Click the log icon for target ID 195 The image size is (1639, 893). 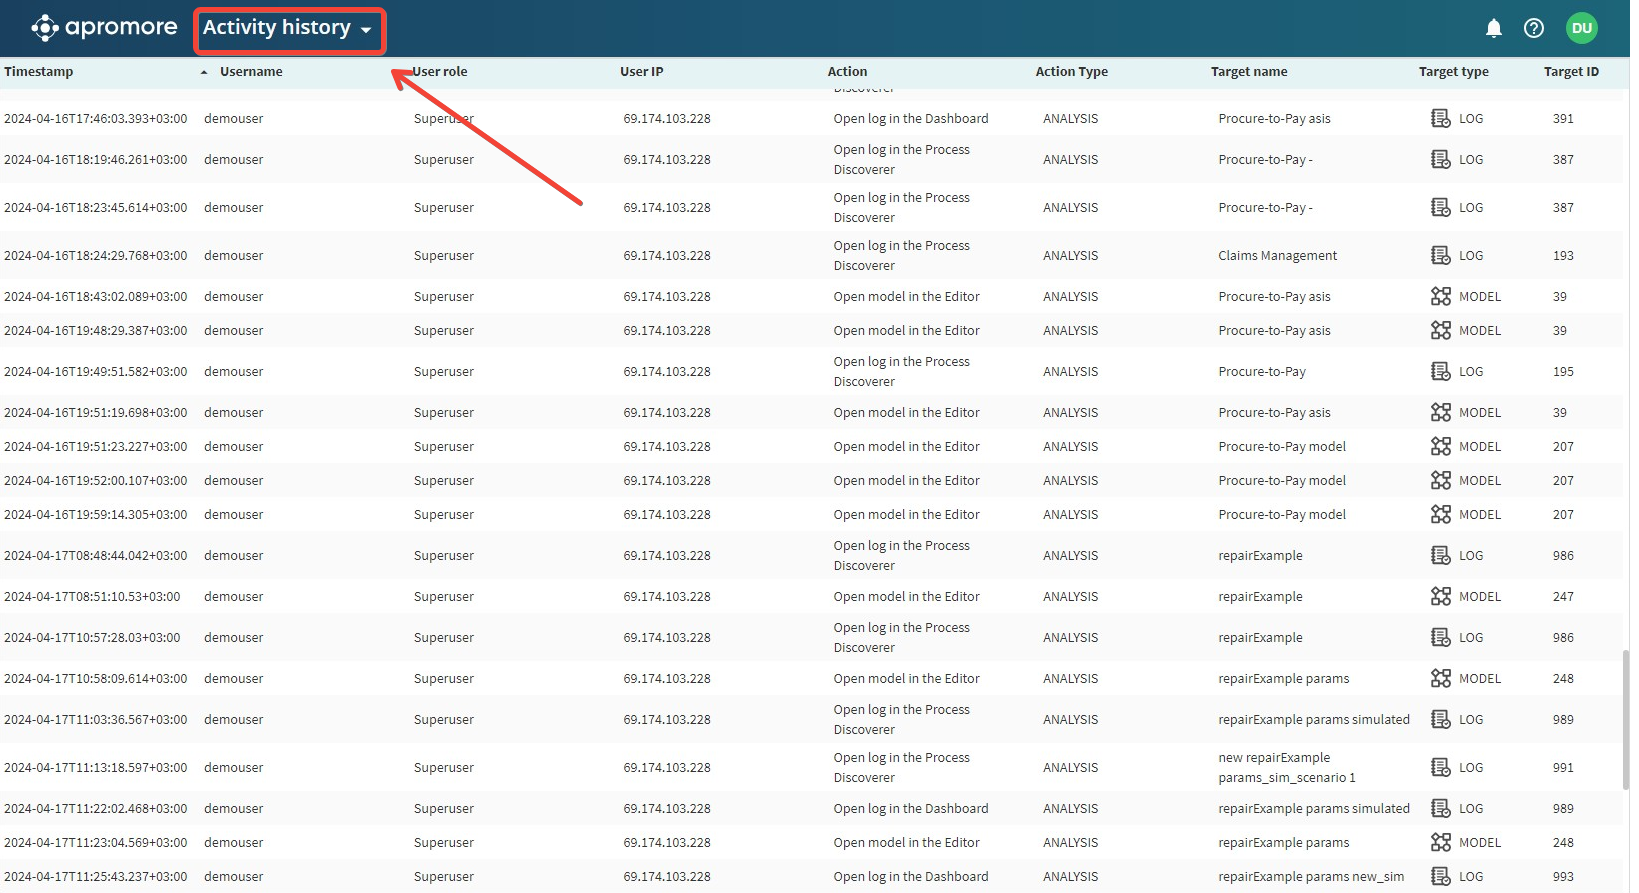tap(1440, 371)
